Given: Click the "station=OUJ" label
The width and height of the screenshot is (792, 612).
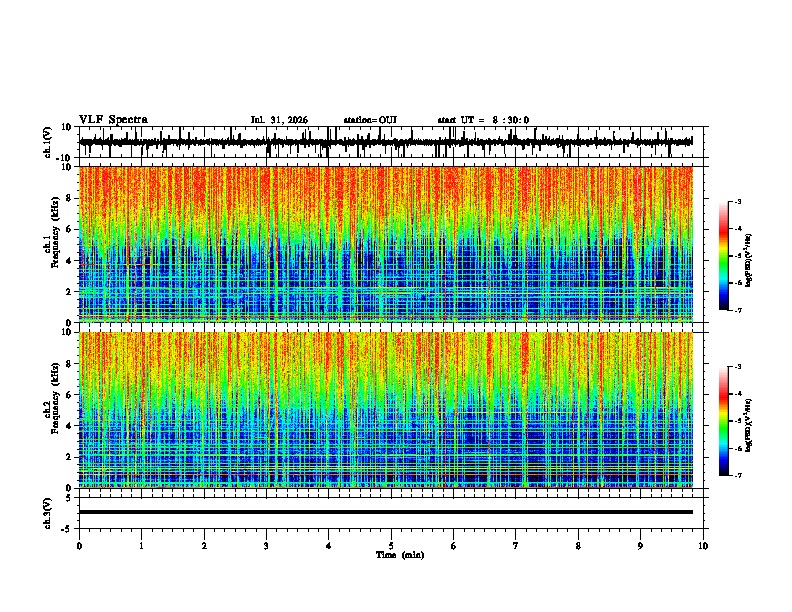Looking at the screenshot, I should 370,120.
